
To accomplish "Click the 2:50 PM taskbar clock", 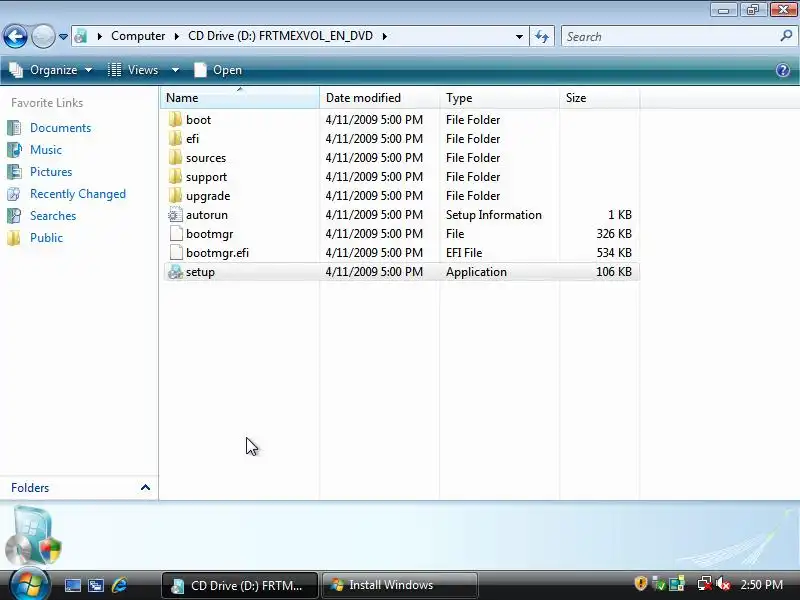I will pos(761,585).
